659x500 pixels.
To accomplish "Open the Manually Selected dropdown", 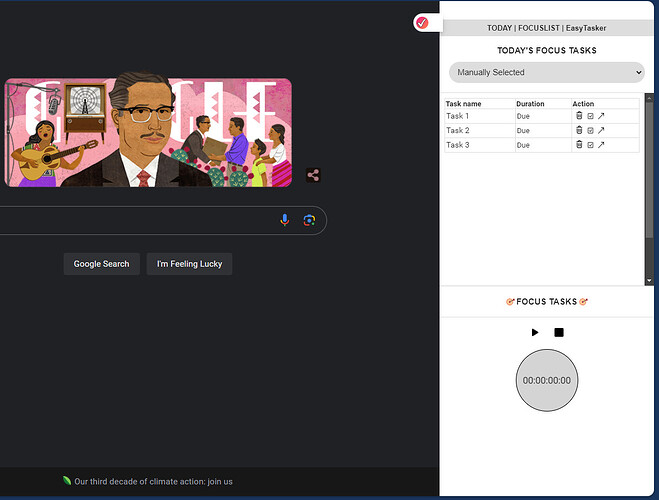I will pyautogui.click(x=547, y=72).
